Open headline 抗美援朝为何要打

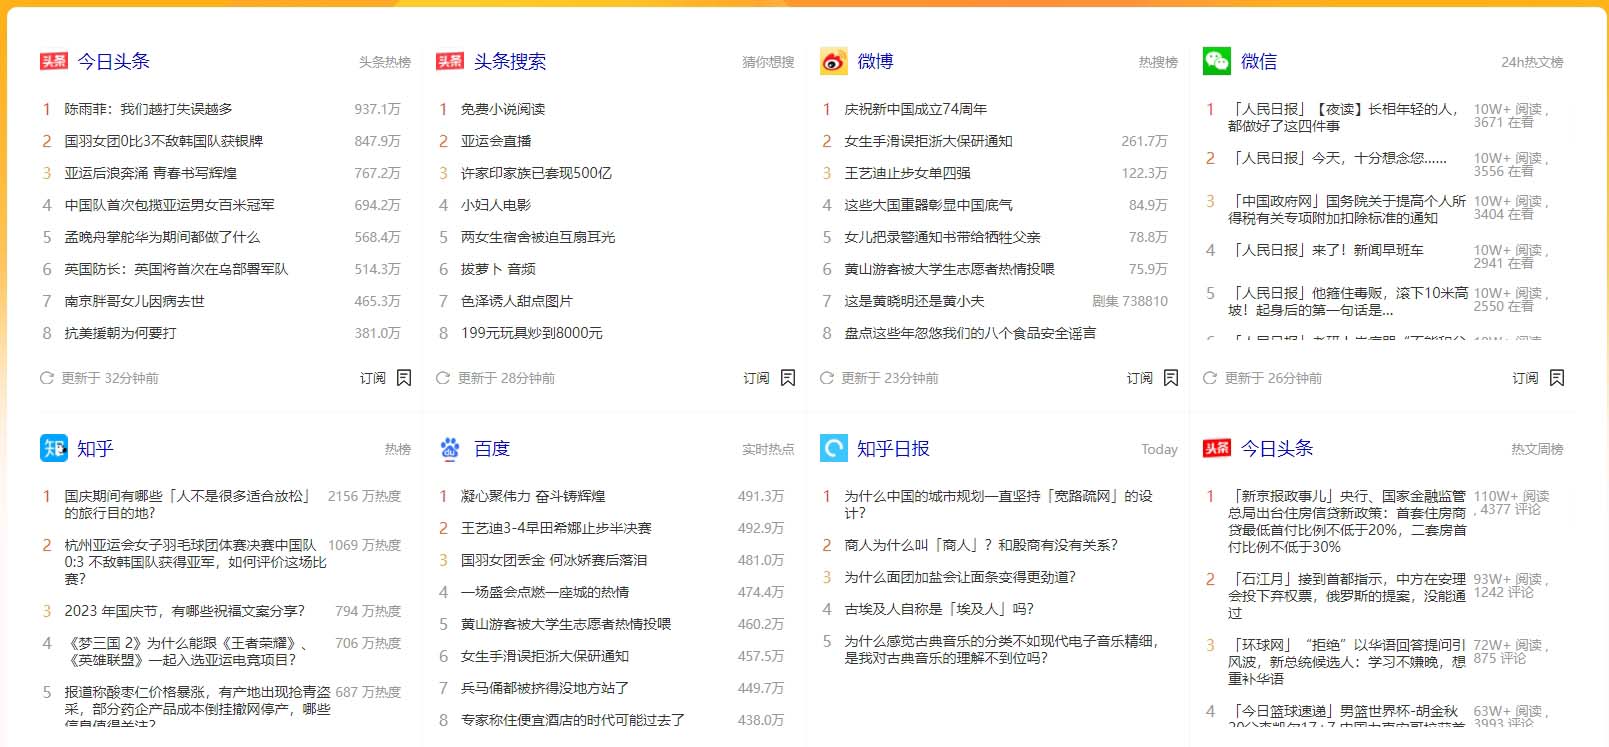(120, 333)
